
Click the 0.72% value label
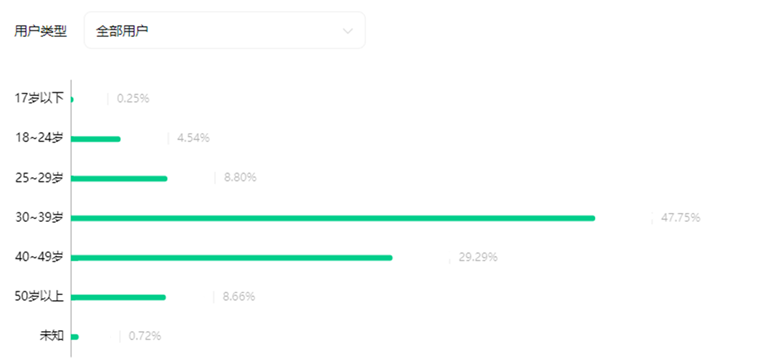(145, 336)
